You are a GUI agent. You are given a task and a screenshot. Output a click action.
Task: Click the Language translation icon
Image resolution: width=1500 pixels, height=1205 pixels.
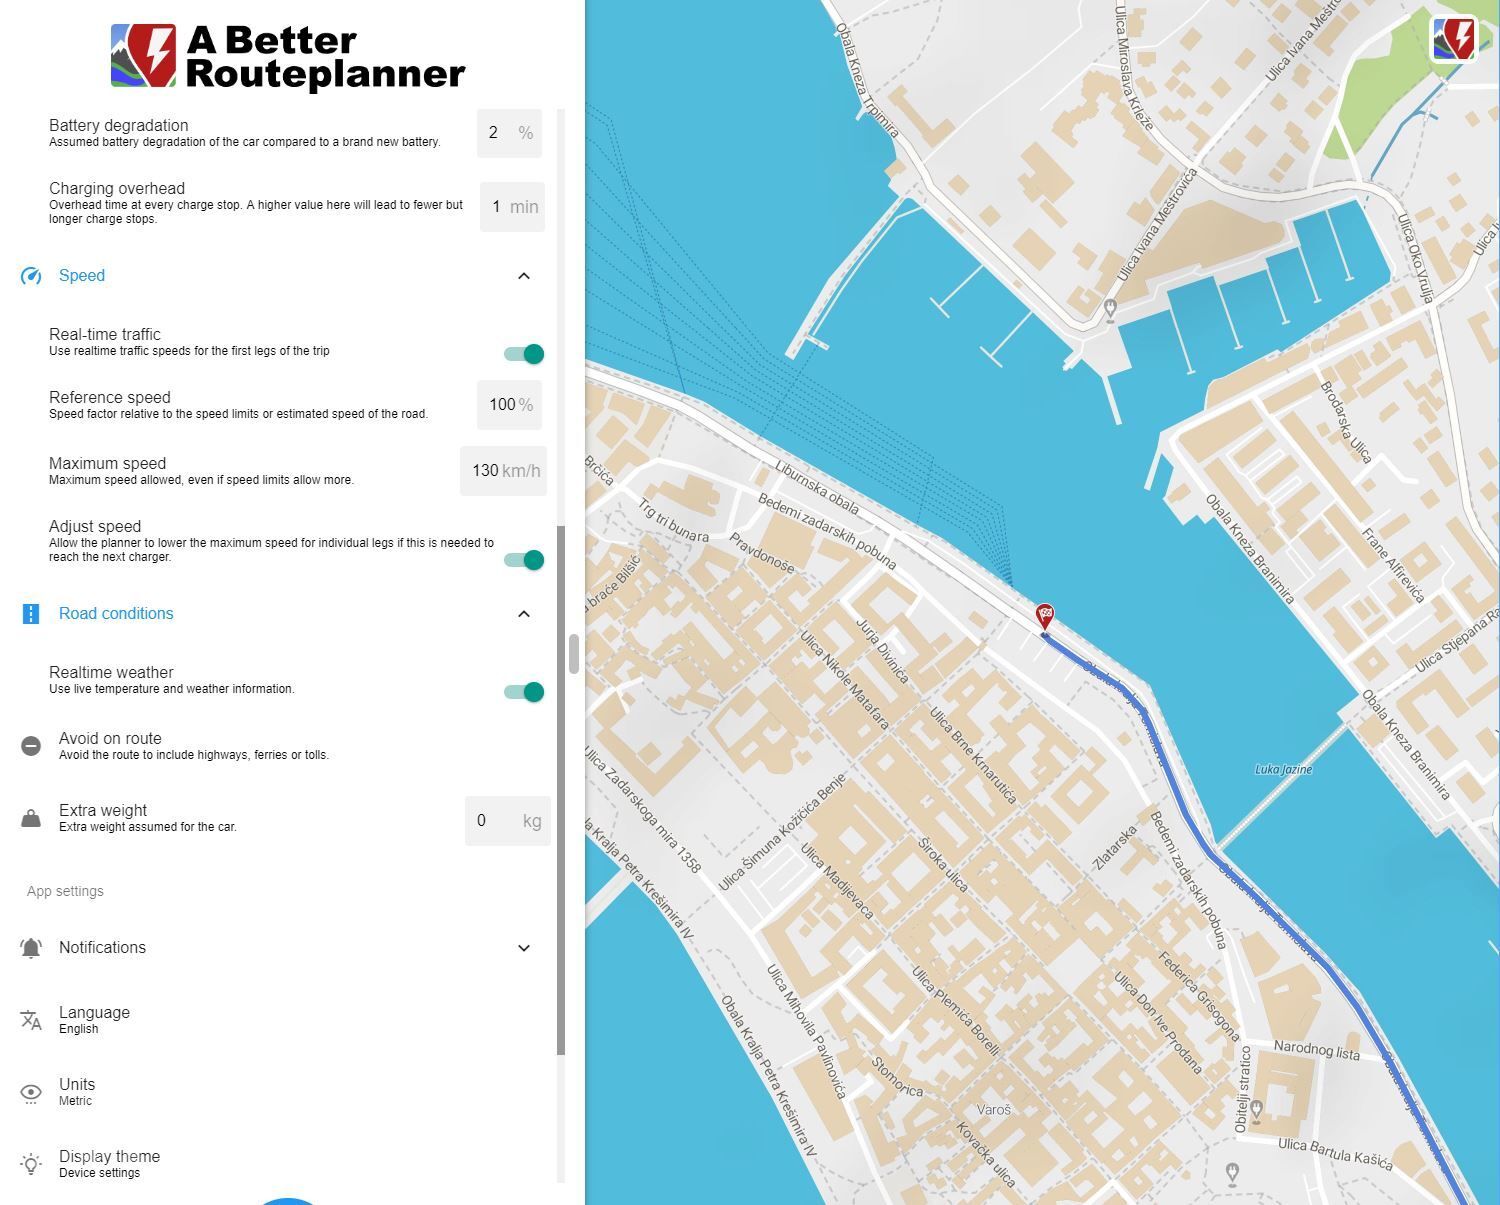click(30, 1018)
